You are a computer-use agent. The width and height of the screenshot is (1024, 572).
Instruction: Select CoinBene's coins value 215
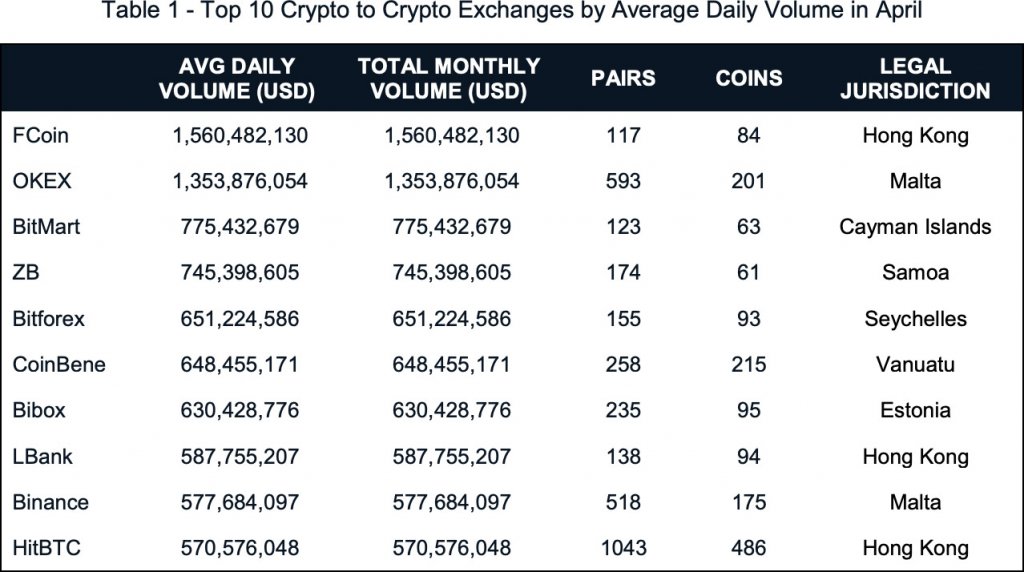point(749,365)
